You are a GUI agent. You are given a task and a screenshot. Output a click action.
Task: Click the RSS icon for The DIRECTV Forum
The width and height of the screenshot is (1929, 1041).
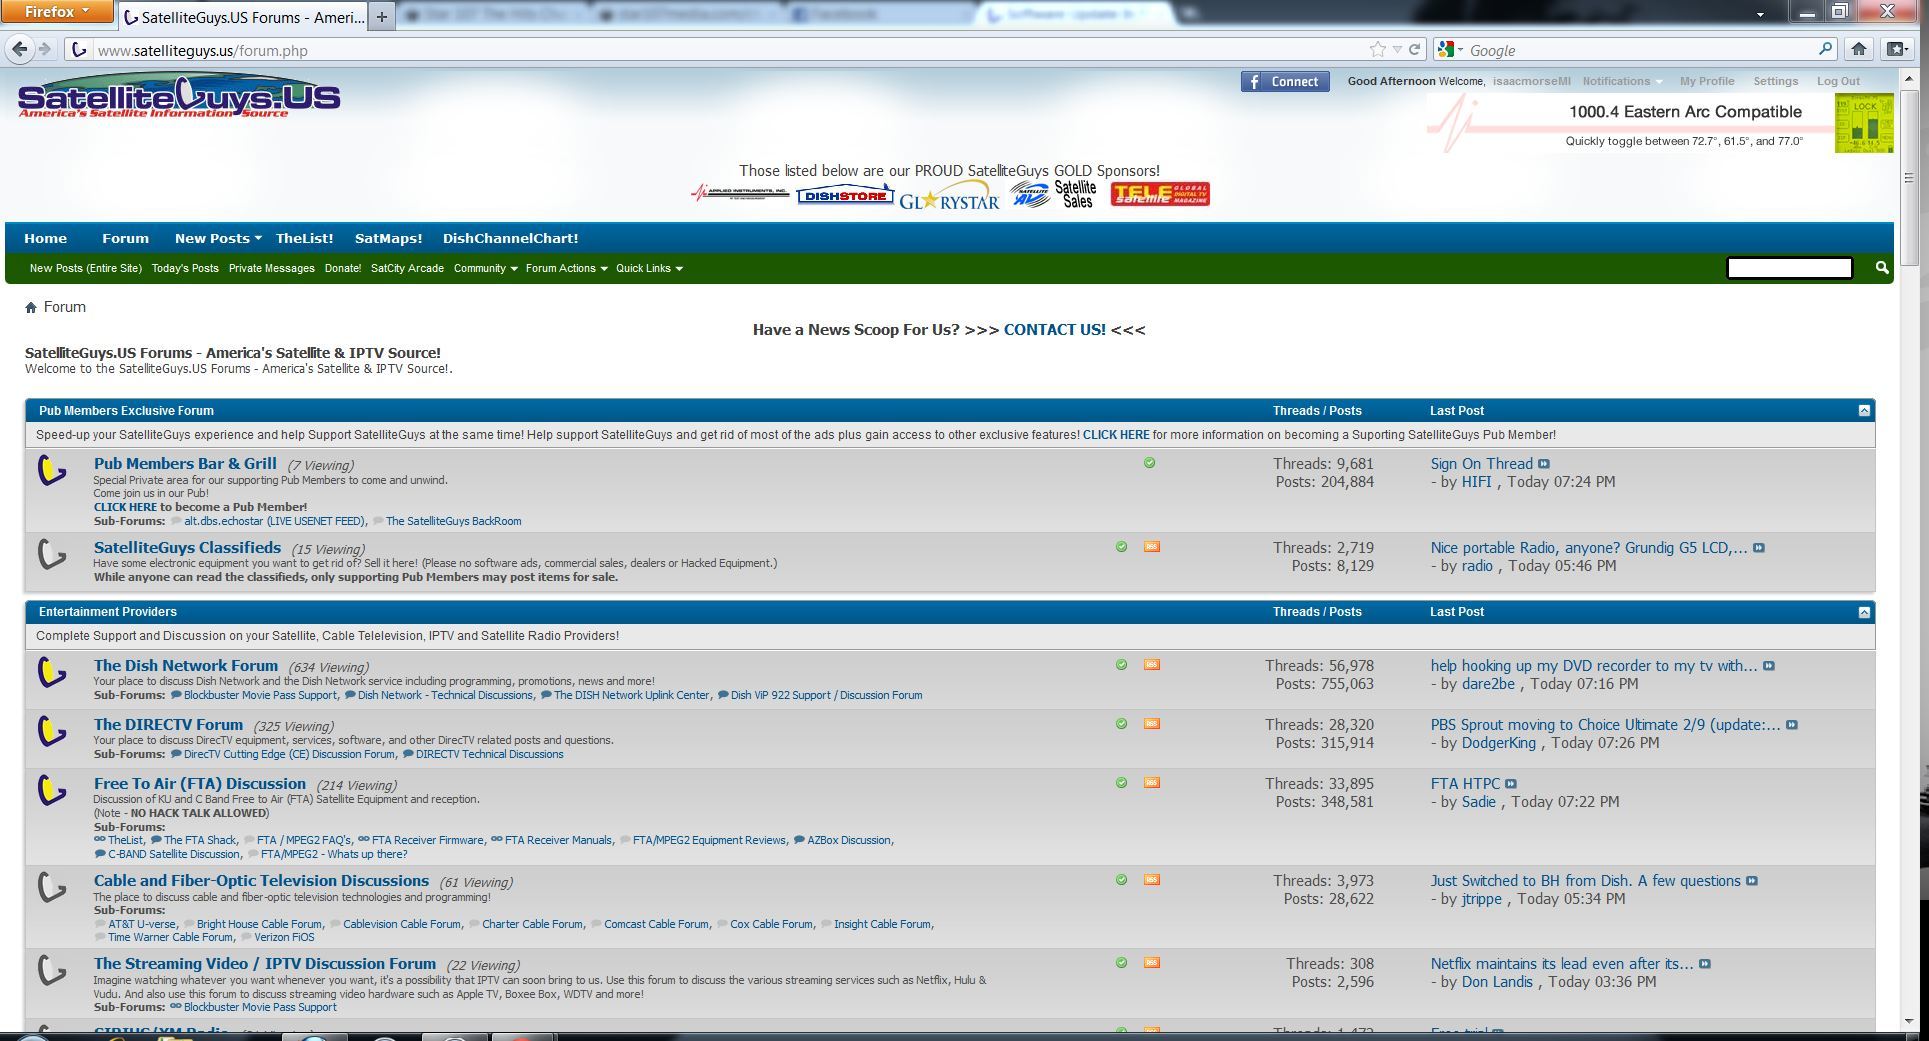point(1152,724)
